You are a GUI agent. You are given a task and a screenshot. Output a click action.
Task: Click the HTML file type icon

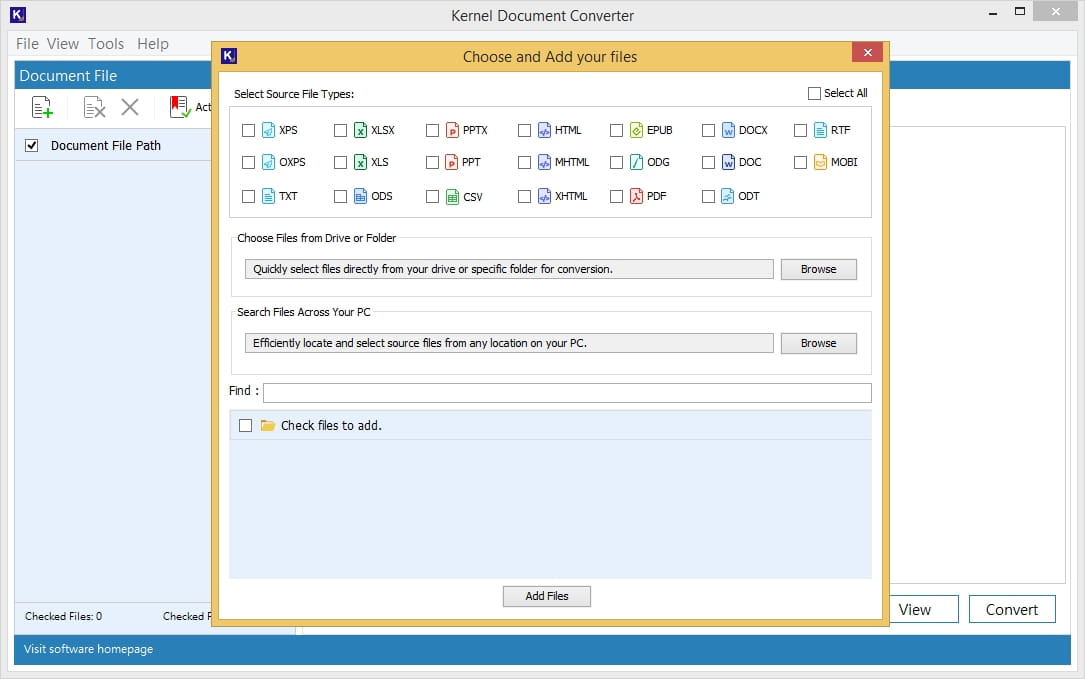(x=545, y=130)
